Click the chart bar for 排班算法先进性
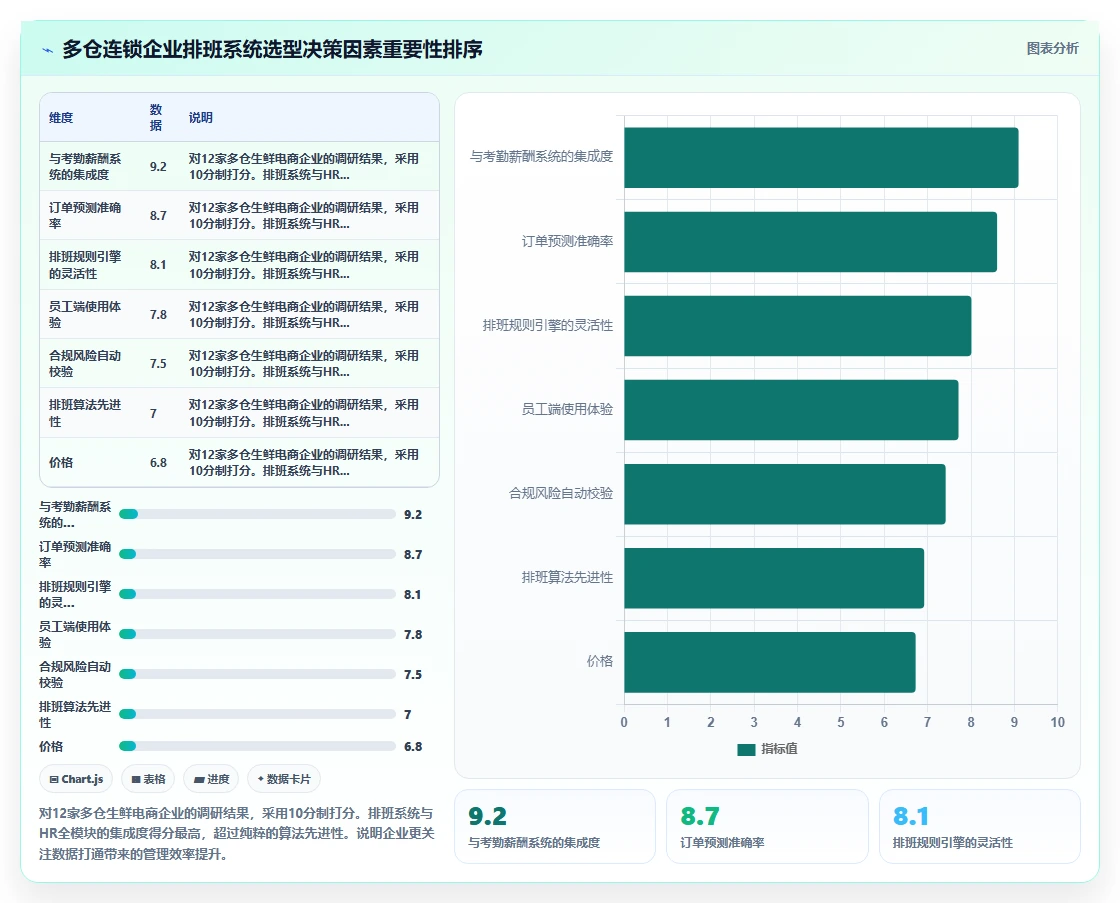 pos(774,578)
